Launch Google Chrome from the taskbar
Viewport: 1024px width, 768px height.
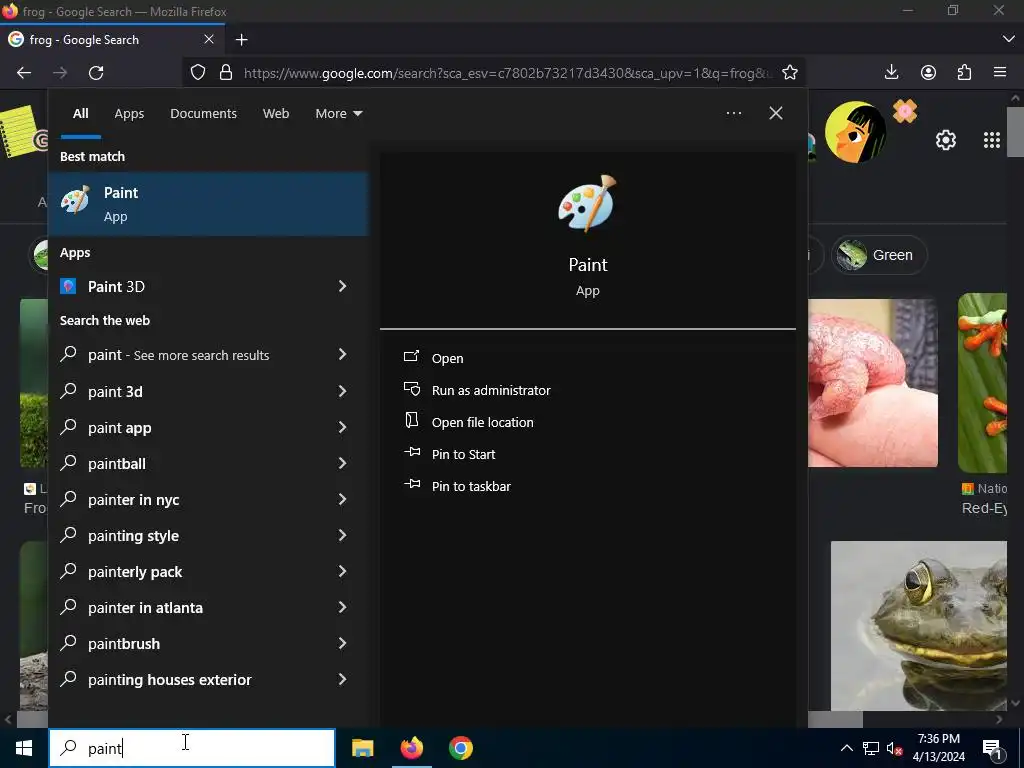click(x=460, y=748)
